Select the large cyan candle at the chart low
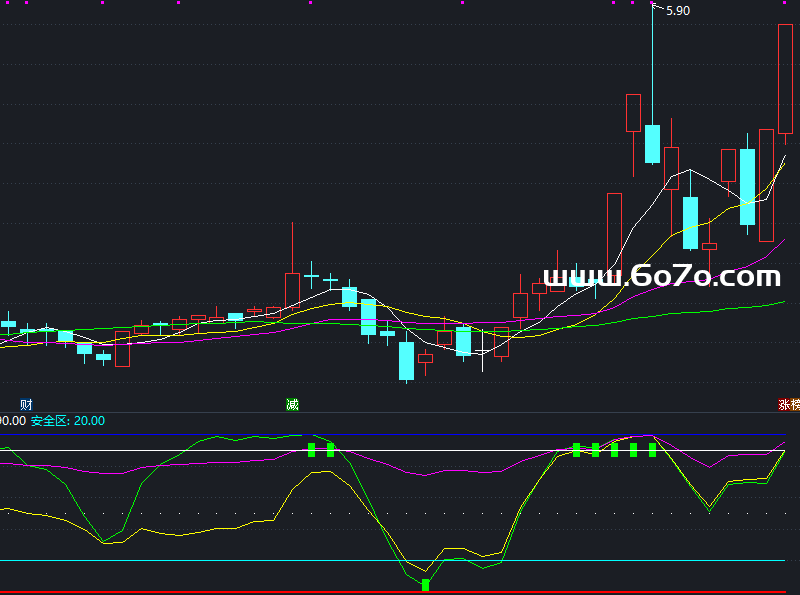The height and width of the screenshot is (595, 800). (406, 361)
